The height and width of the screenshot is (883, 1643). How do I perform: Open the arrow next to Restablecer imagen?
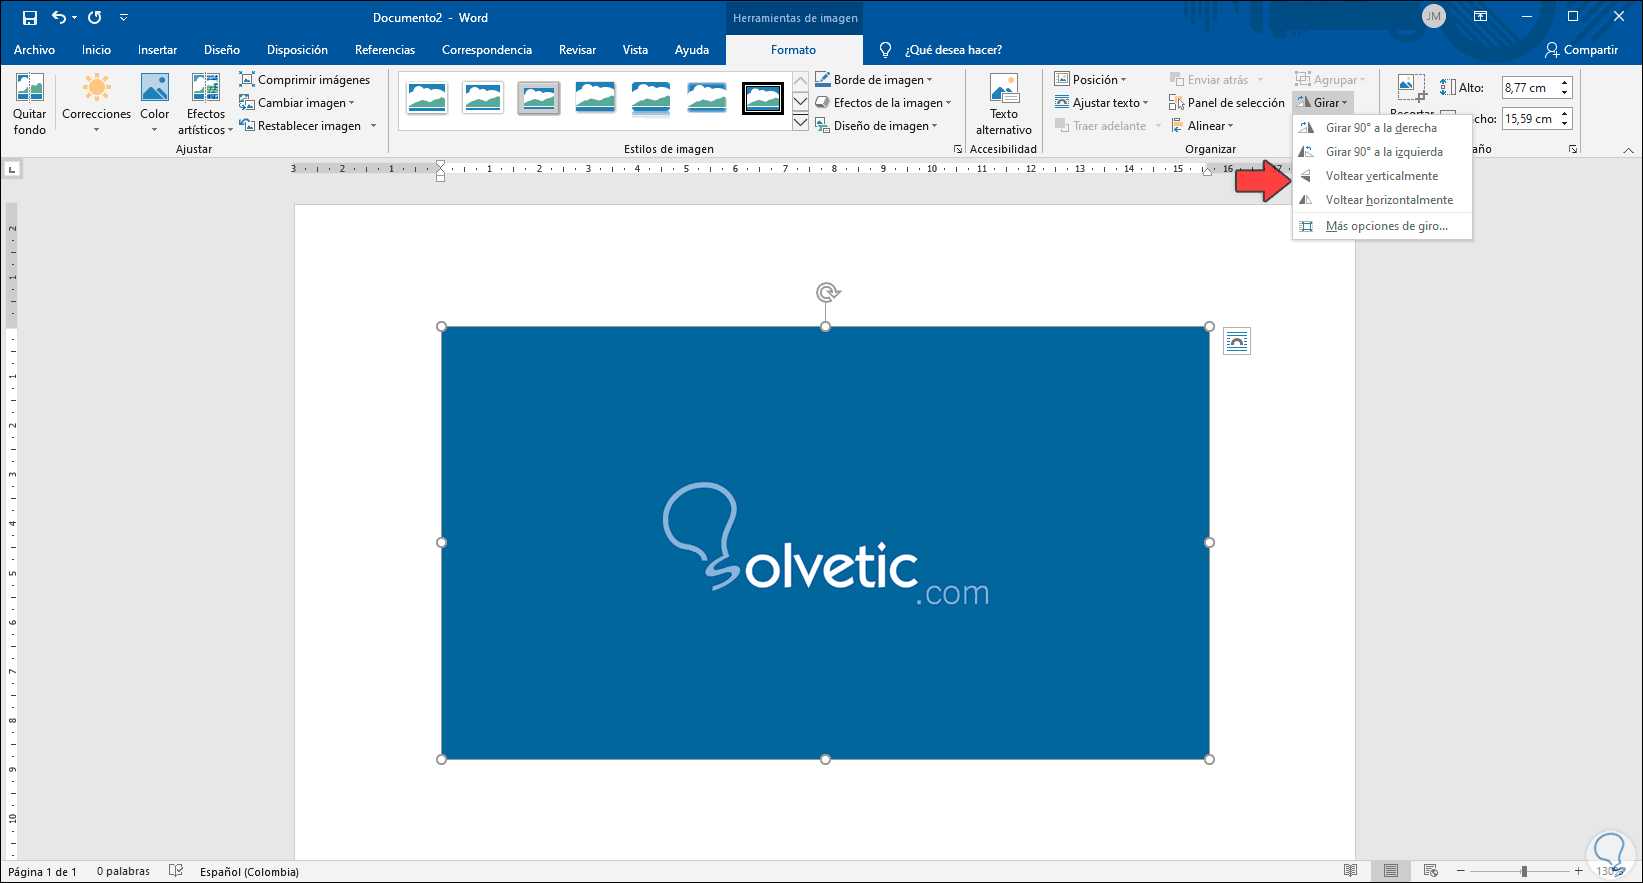click(374, 126)
